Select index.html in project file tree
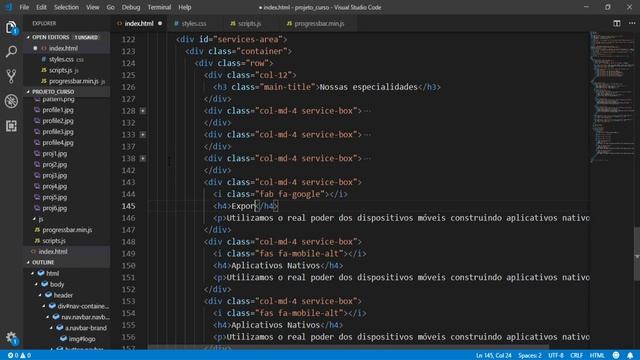Image resolution: width=640 pixels, height=360 pixels. point(53,252)
